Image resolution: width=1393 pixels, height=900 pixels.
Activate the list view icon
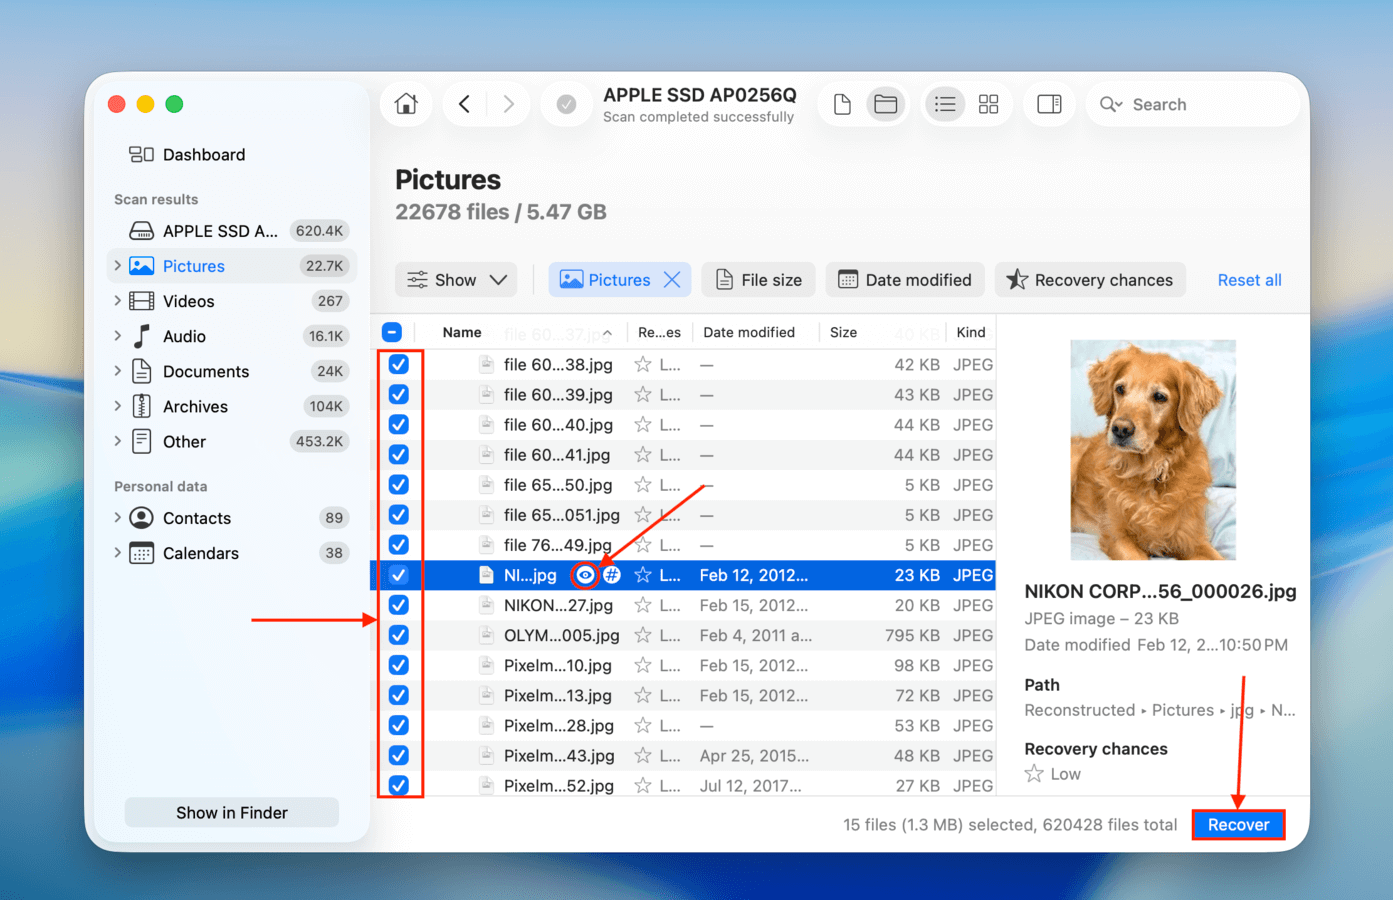coord(944,103)
